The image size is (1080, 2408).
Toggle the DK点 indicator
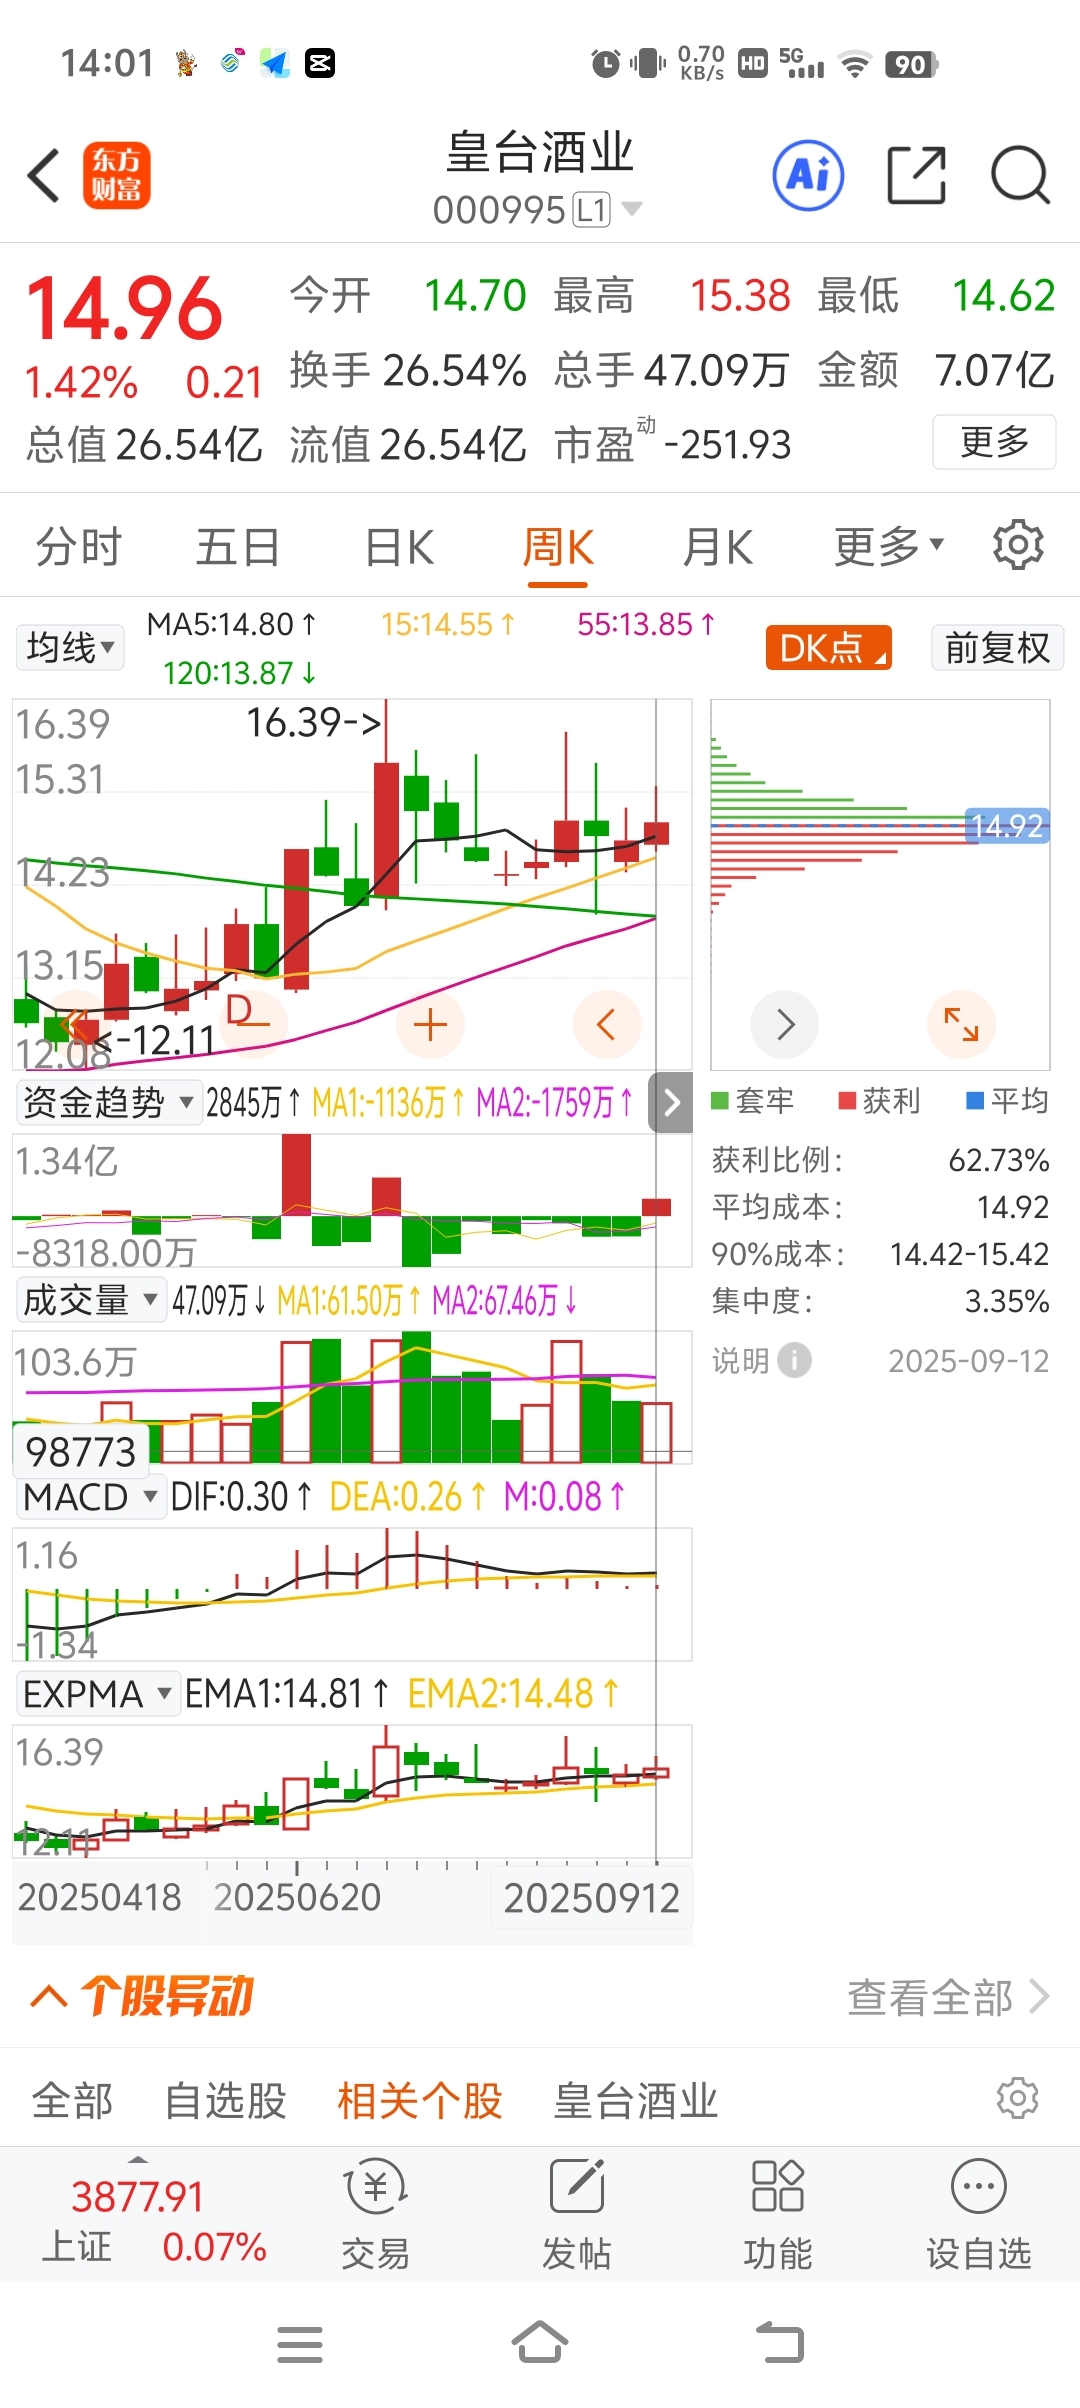pos(829,647)
